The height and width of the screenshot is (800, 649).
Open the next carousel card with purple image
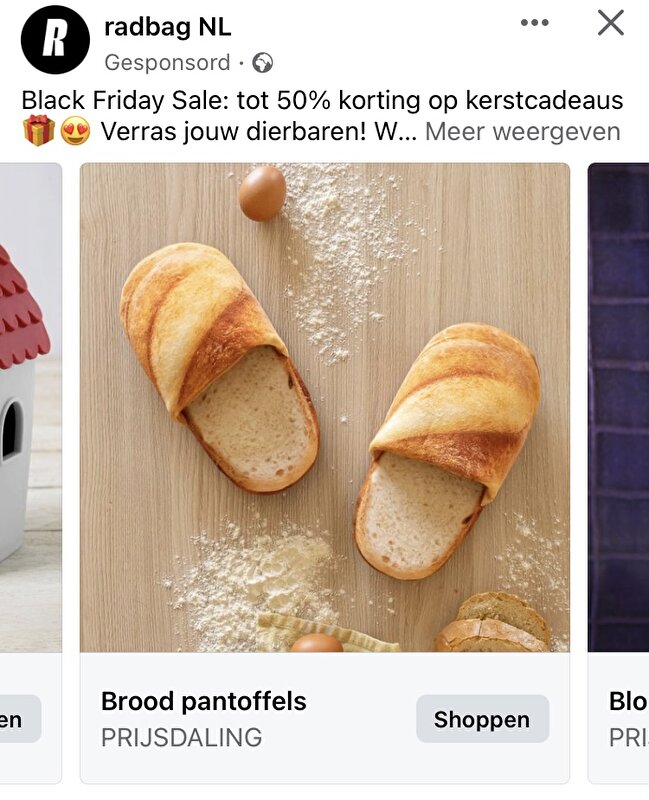618,407
